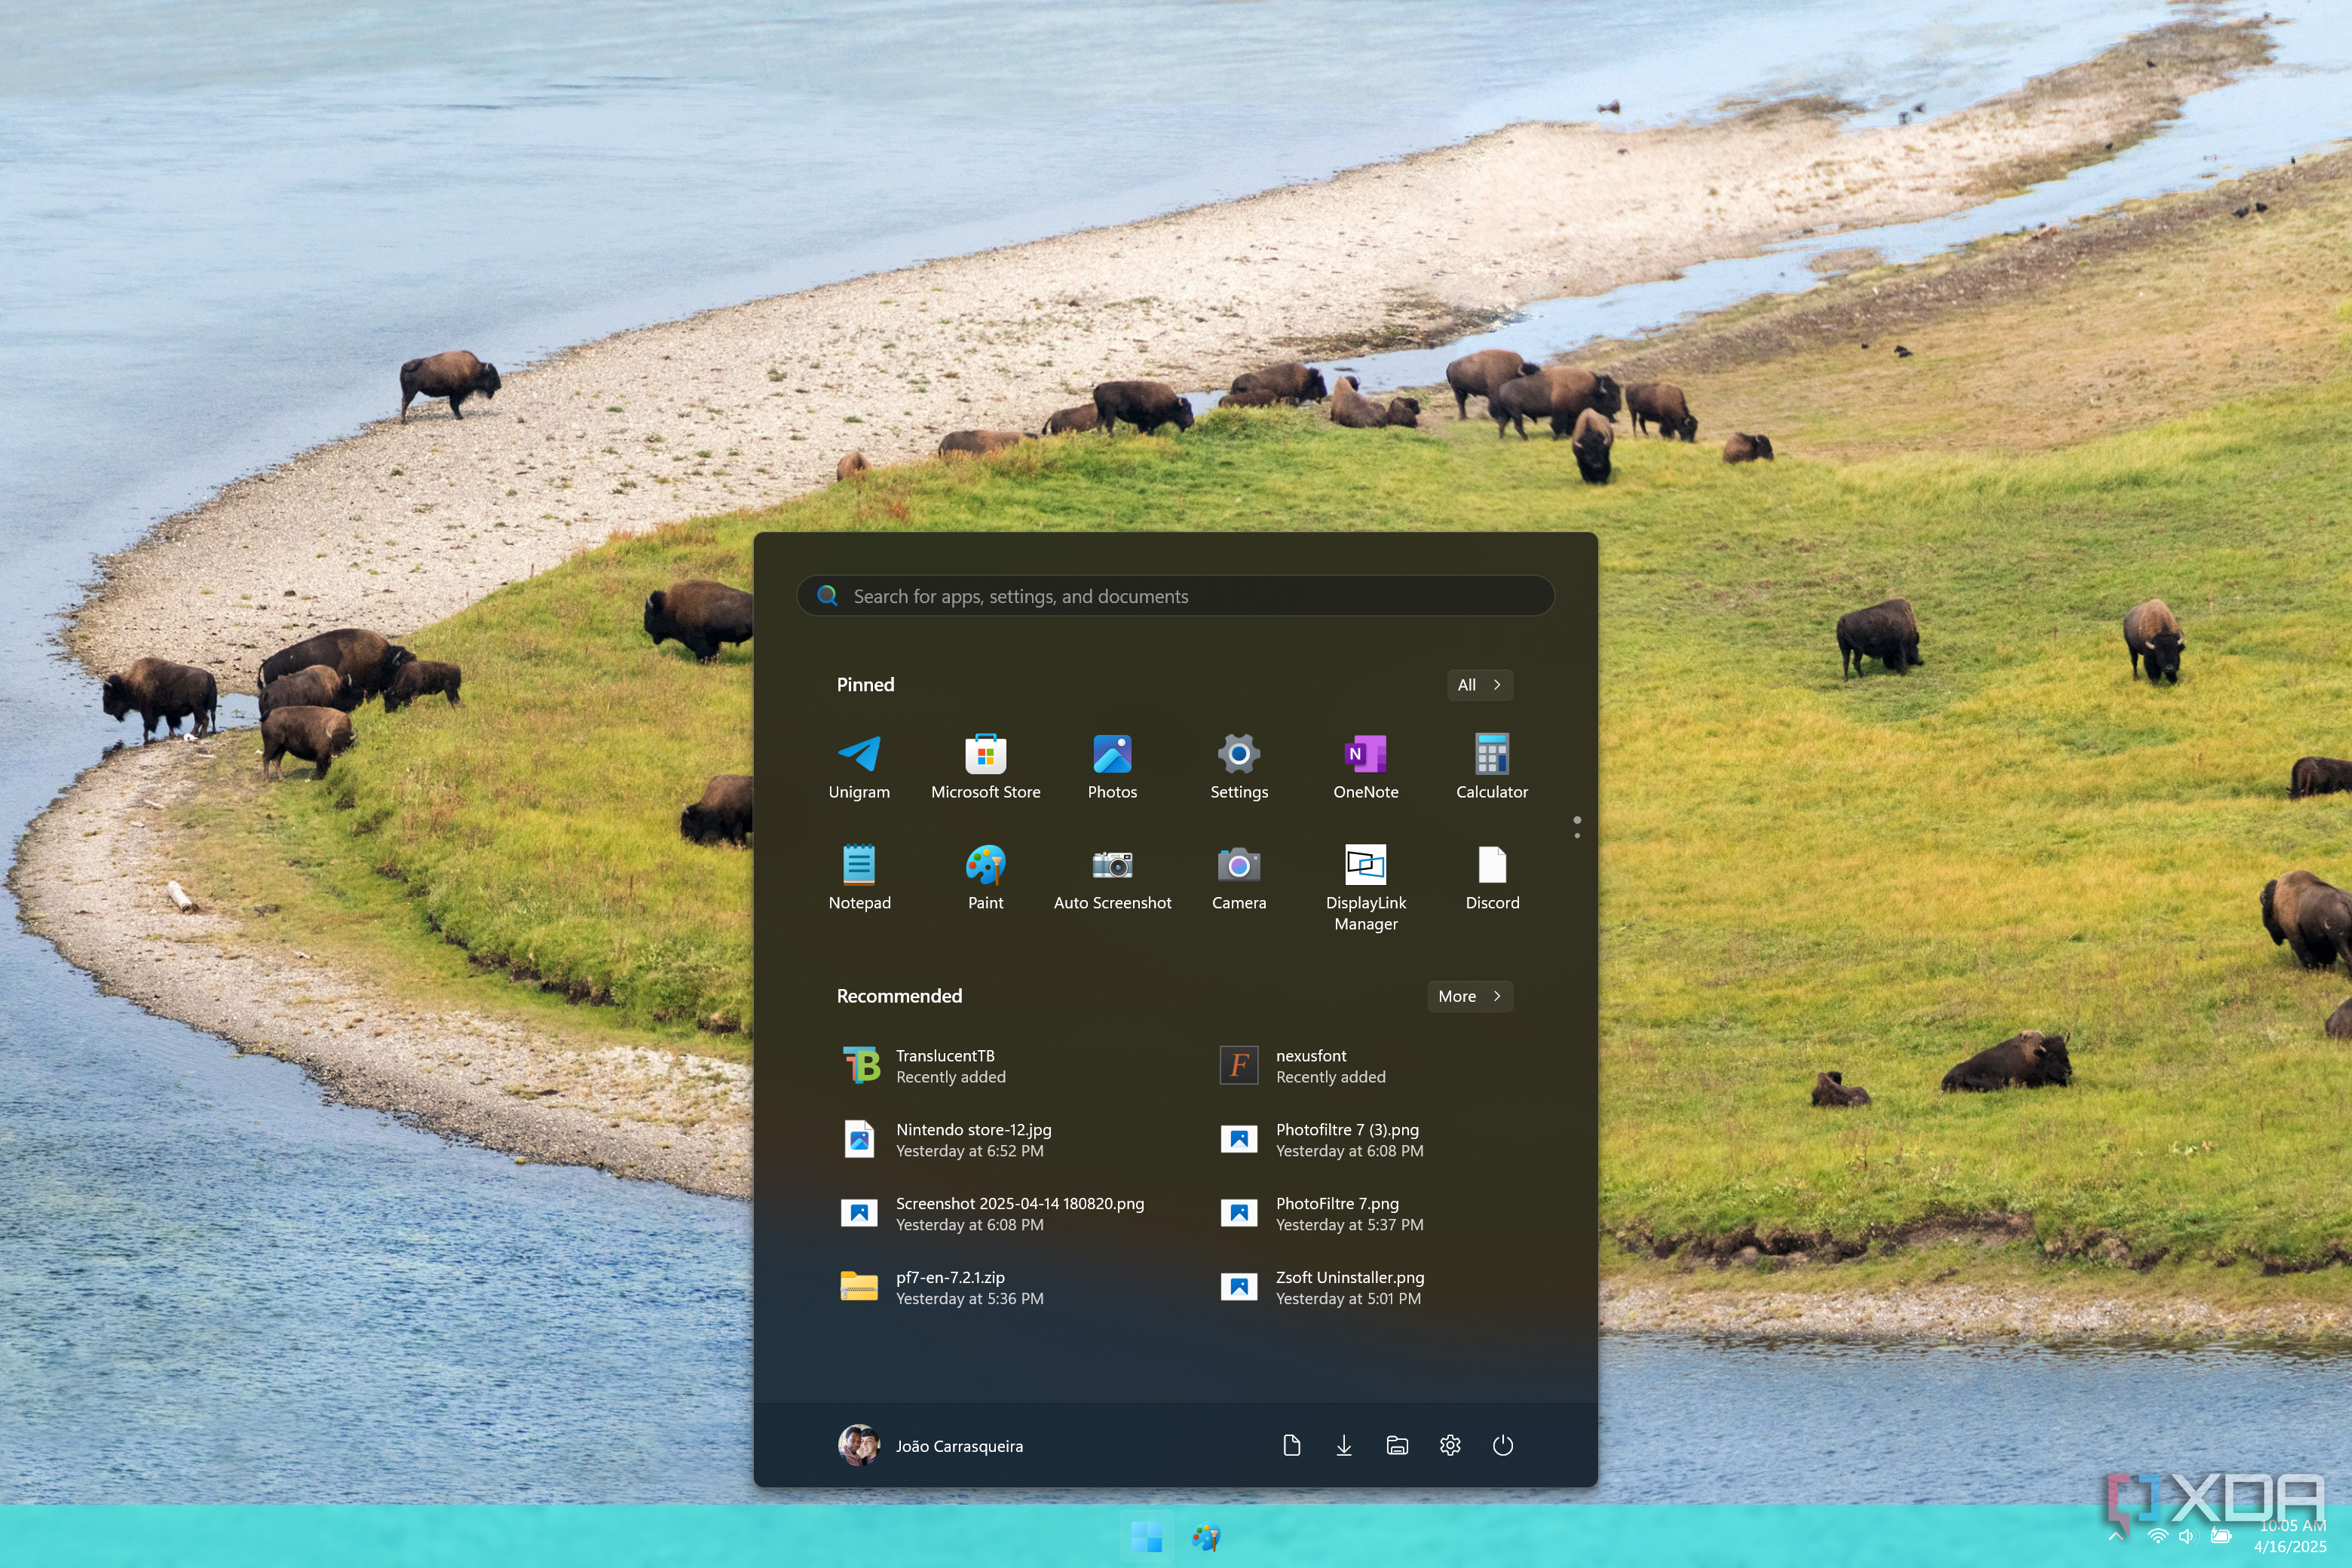
Task: Click the power button icon
Action: coord(1502,1445)
